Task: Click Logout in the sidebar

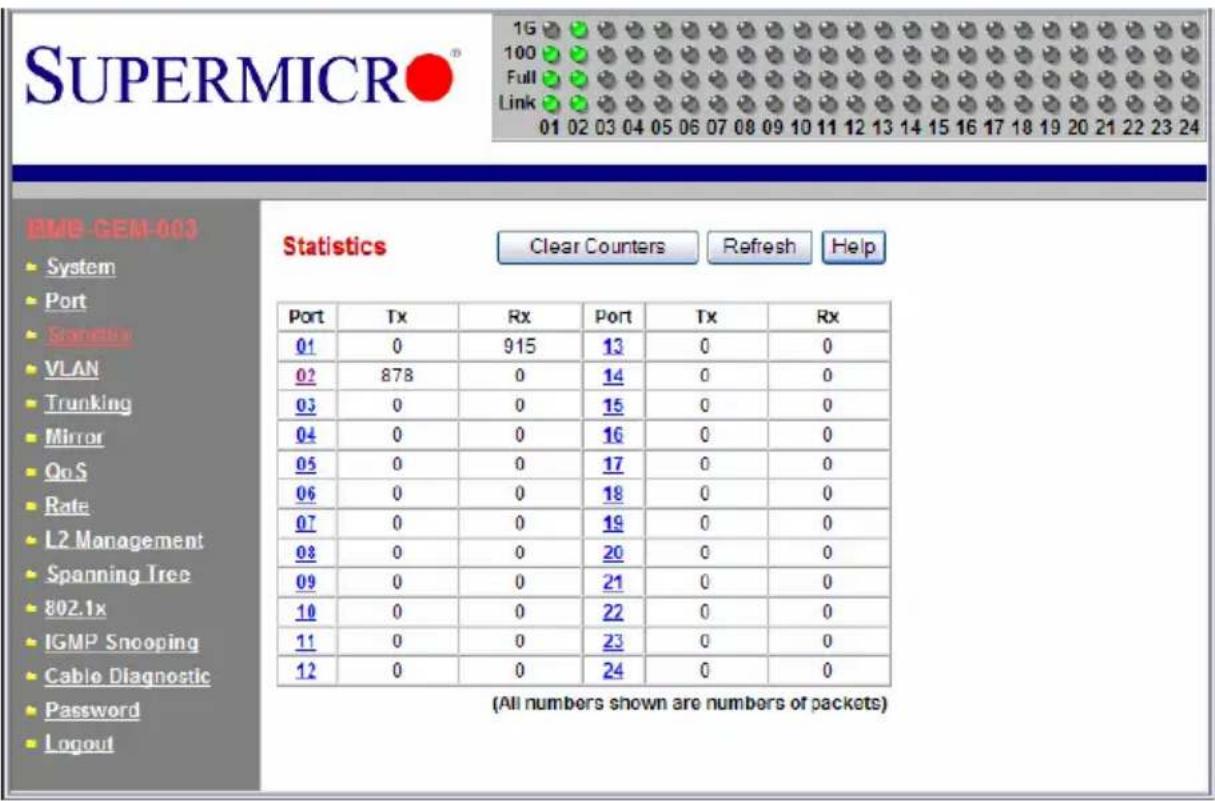Action: 80,744
